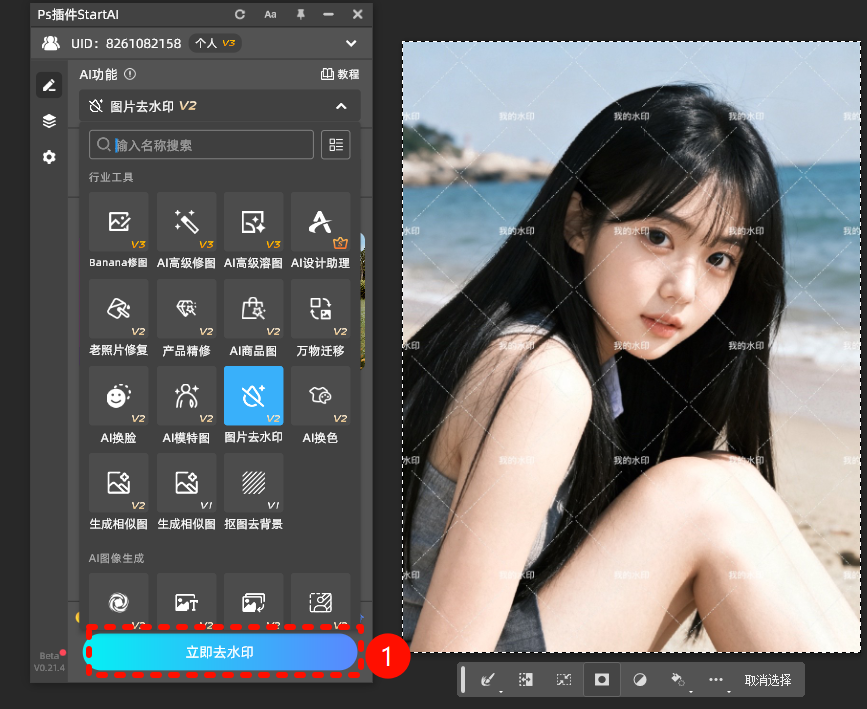Click the name search input field

click(200, 144)
